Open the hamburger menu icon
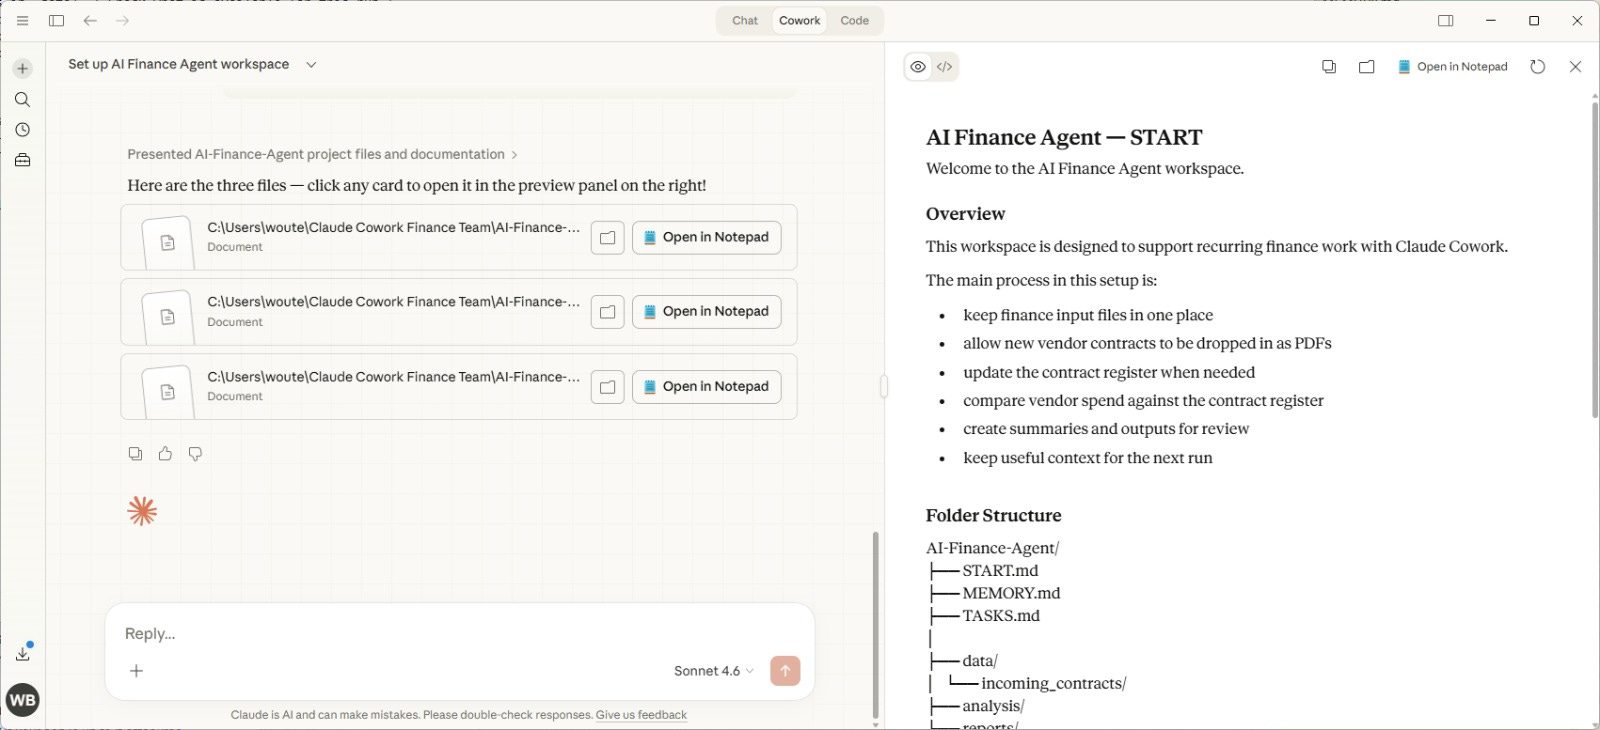 (x=22, y=20)
